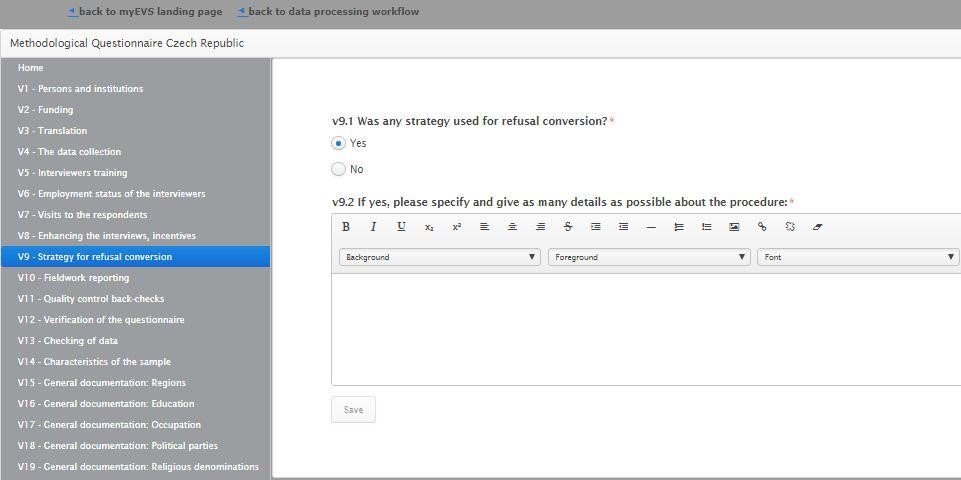Click into the v9.2 rich text area
Image resolution: width=961 pixels, height=480 pixels.
click(x=646, y=329)
